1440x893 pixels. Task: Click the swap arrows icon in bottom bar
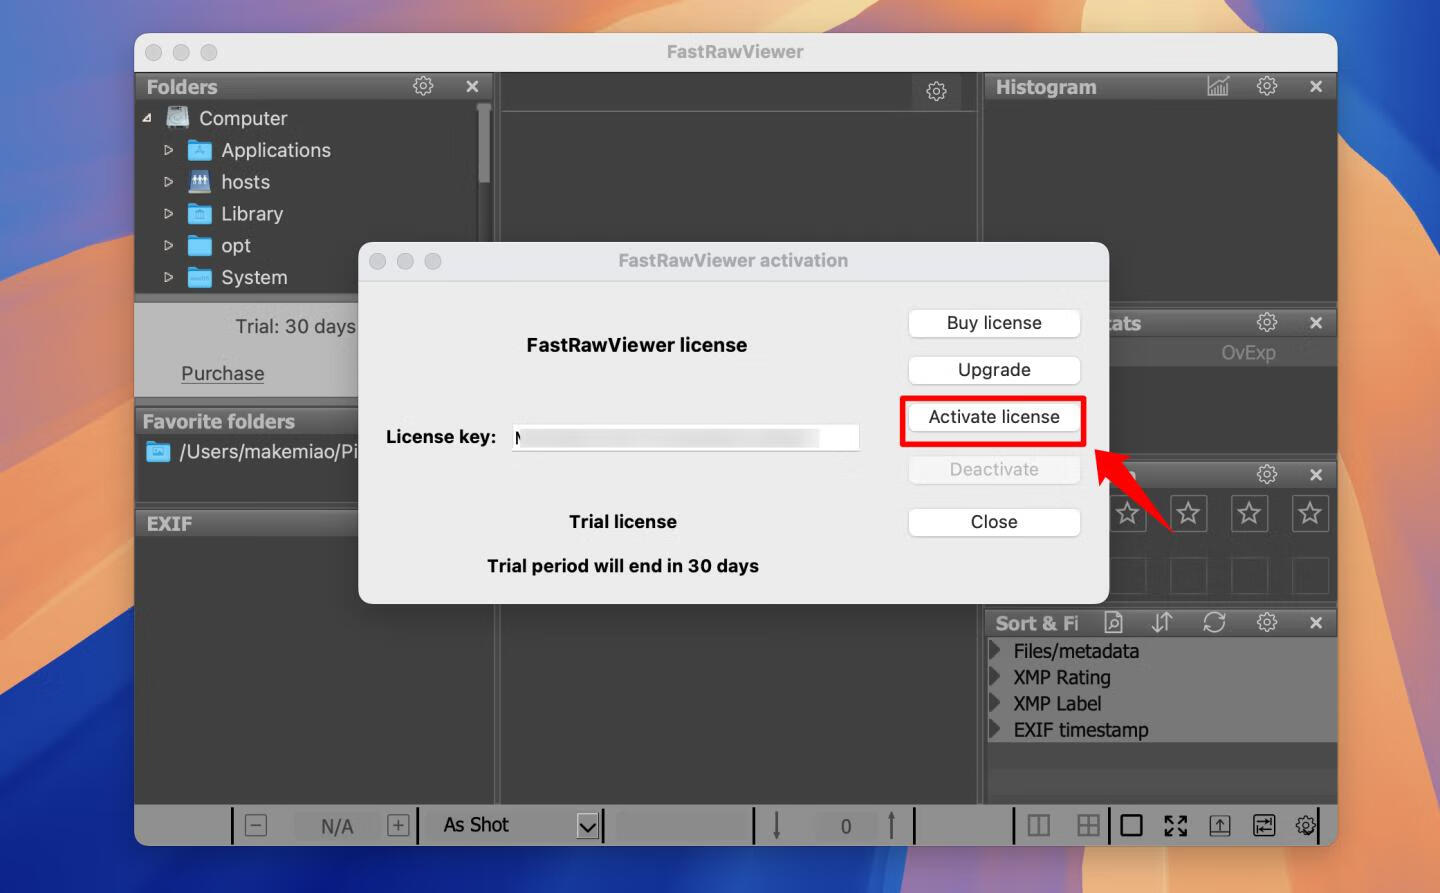[x=1264, y=825]
